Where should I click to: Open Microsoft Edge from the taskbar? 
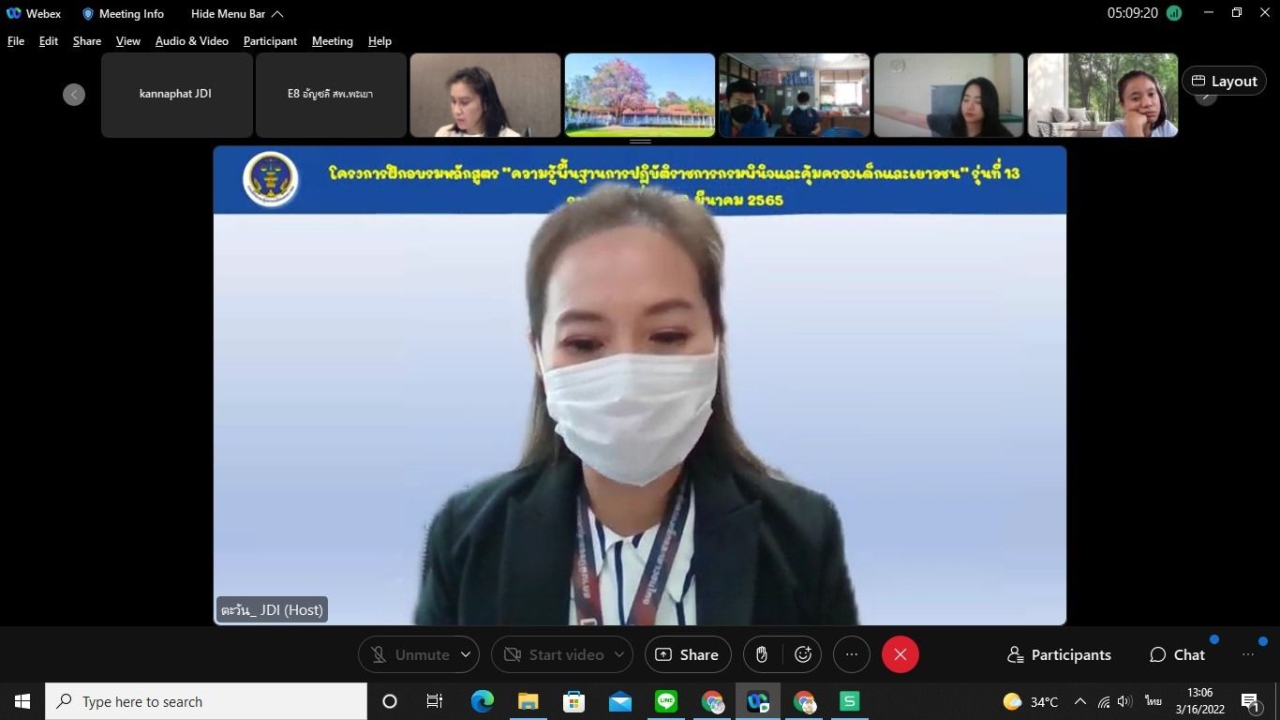[482, 702]
